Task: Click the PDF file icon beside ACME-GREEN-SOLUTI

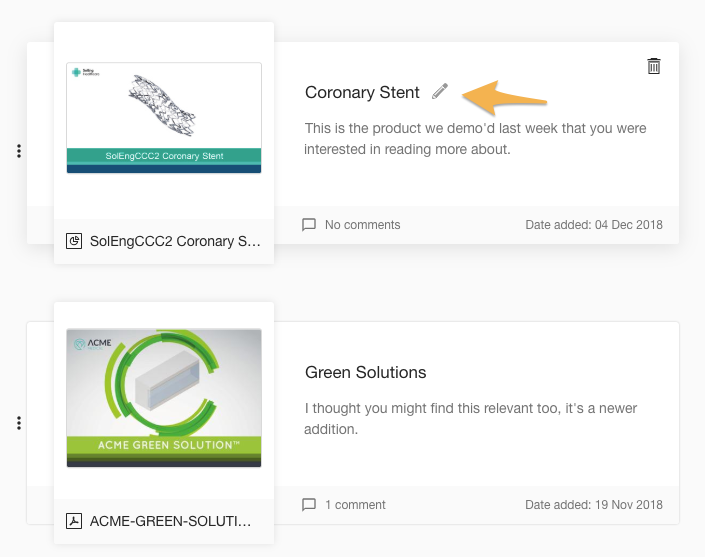Action: click(74, 521)
